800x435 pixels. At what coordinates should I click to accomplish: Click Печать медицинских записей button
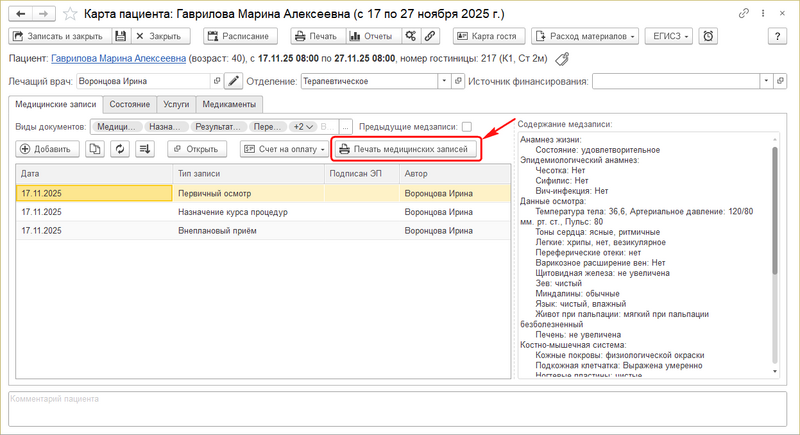(x=406, y=149)
